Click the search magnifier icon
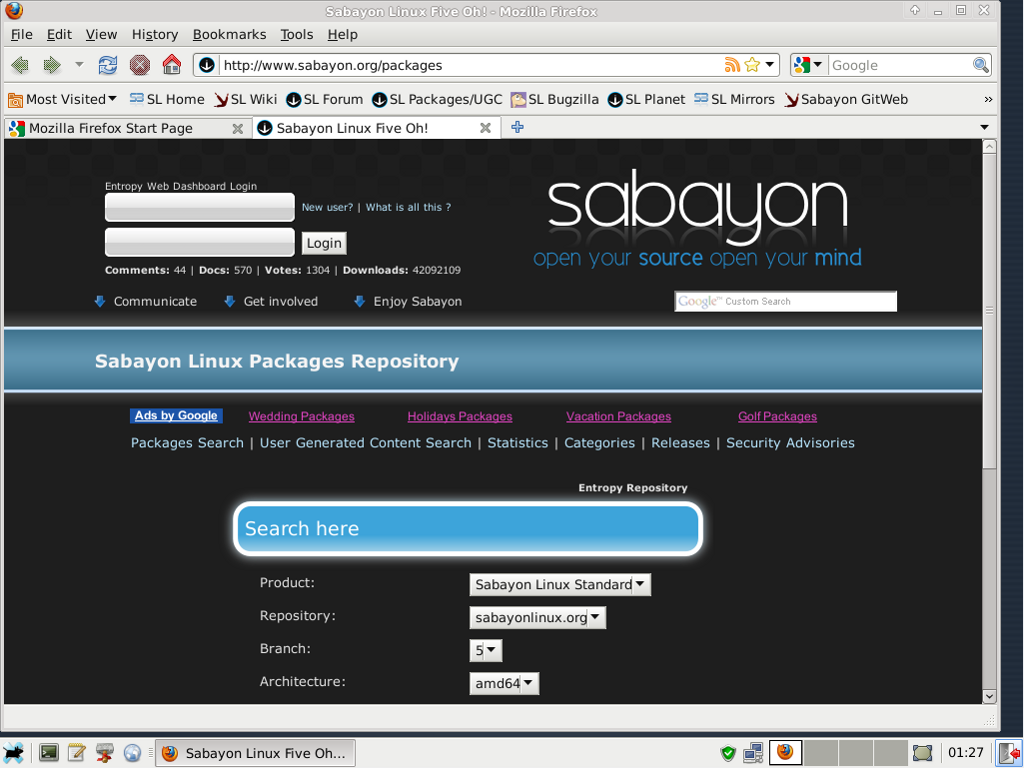Screen dimensions: 1024x768 click(980, 65)
